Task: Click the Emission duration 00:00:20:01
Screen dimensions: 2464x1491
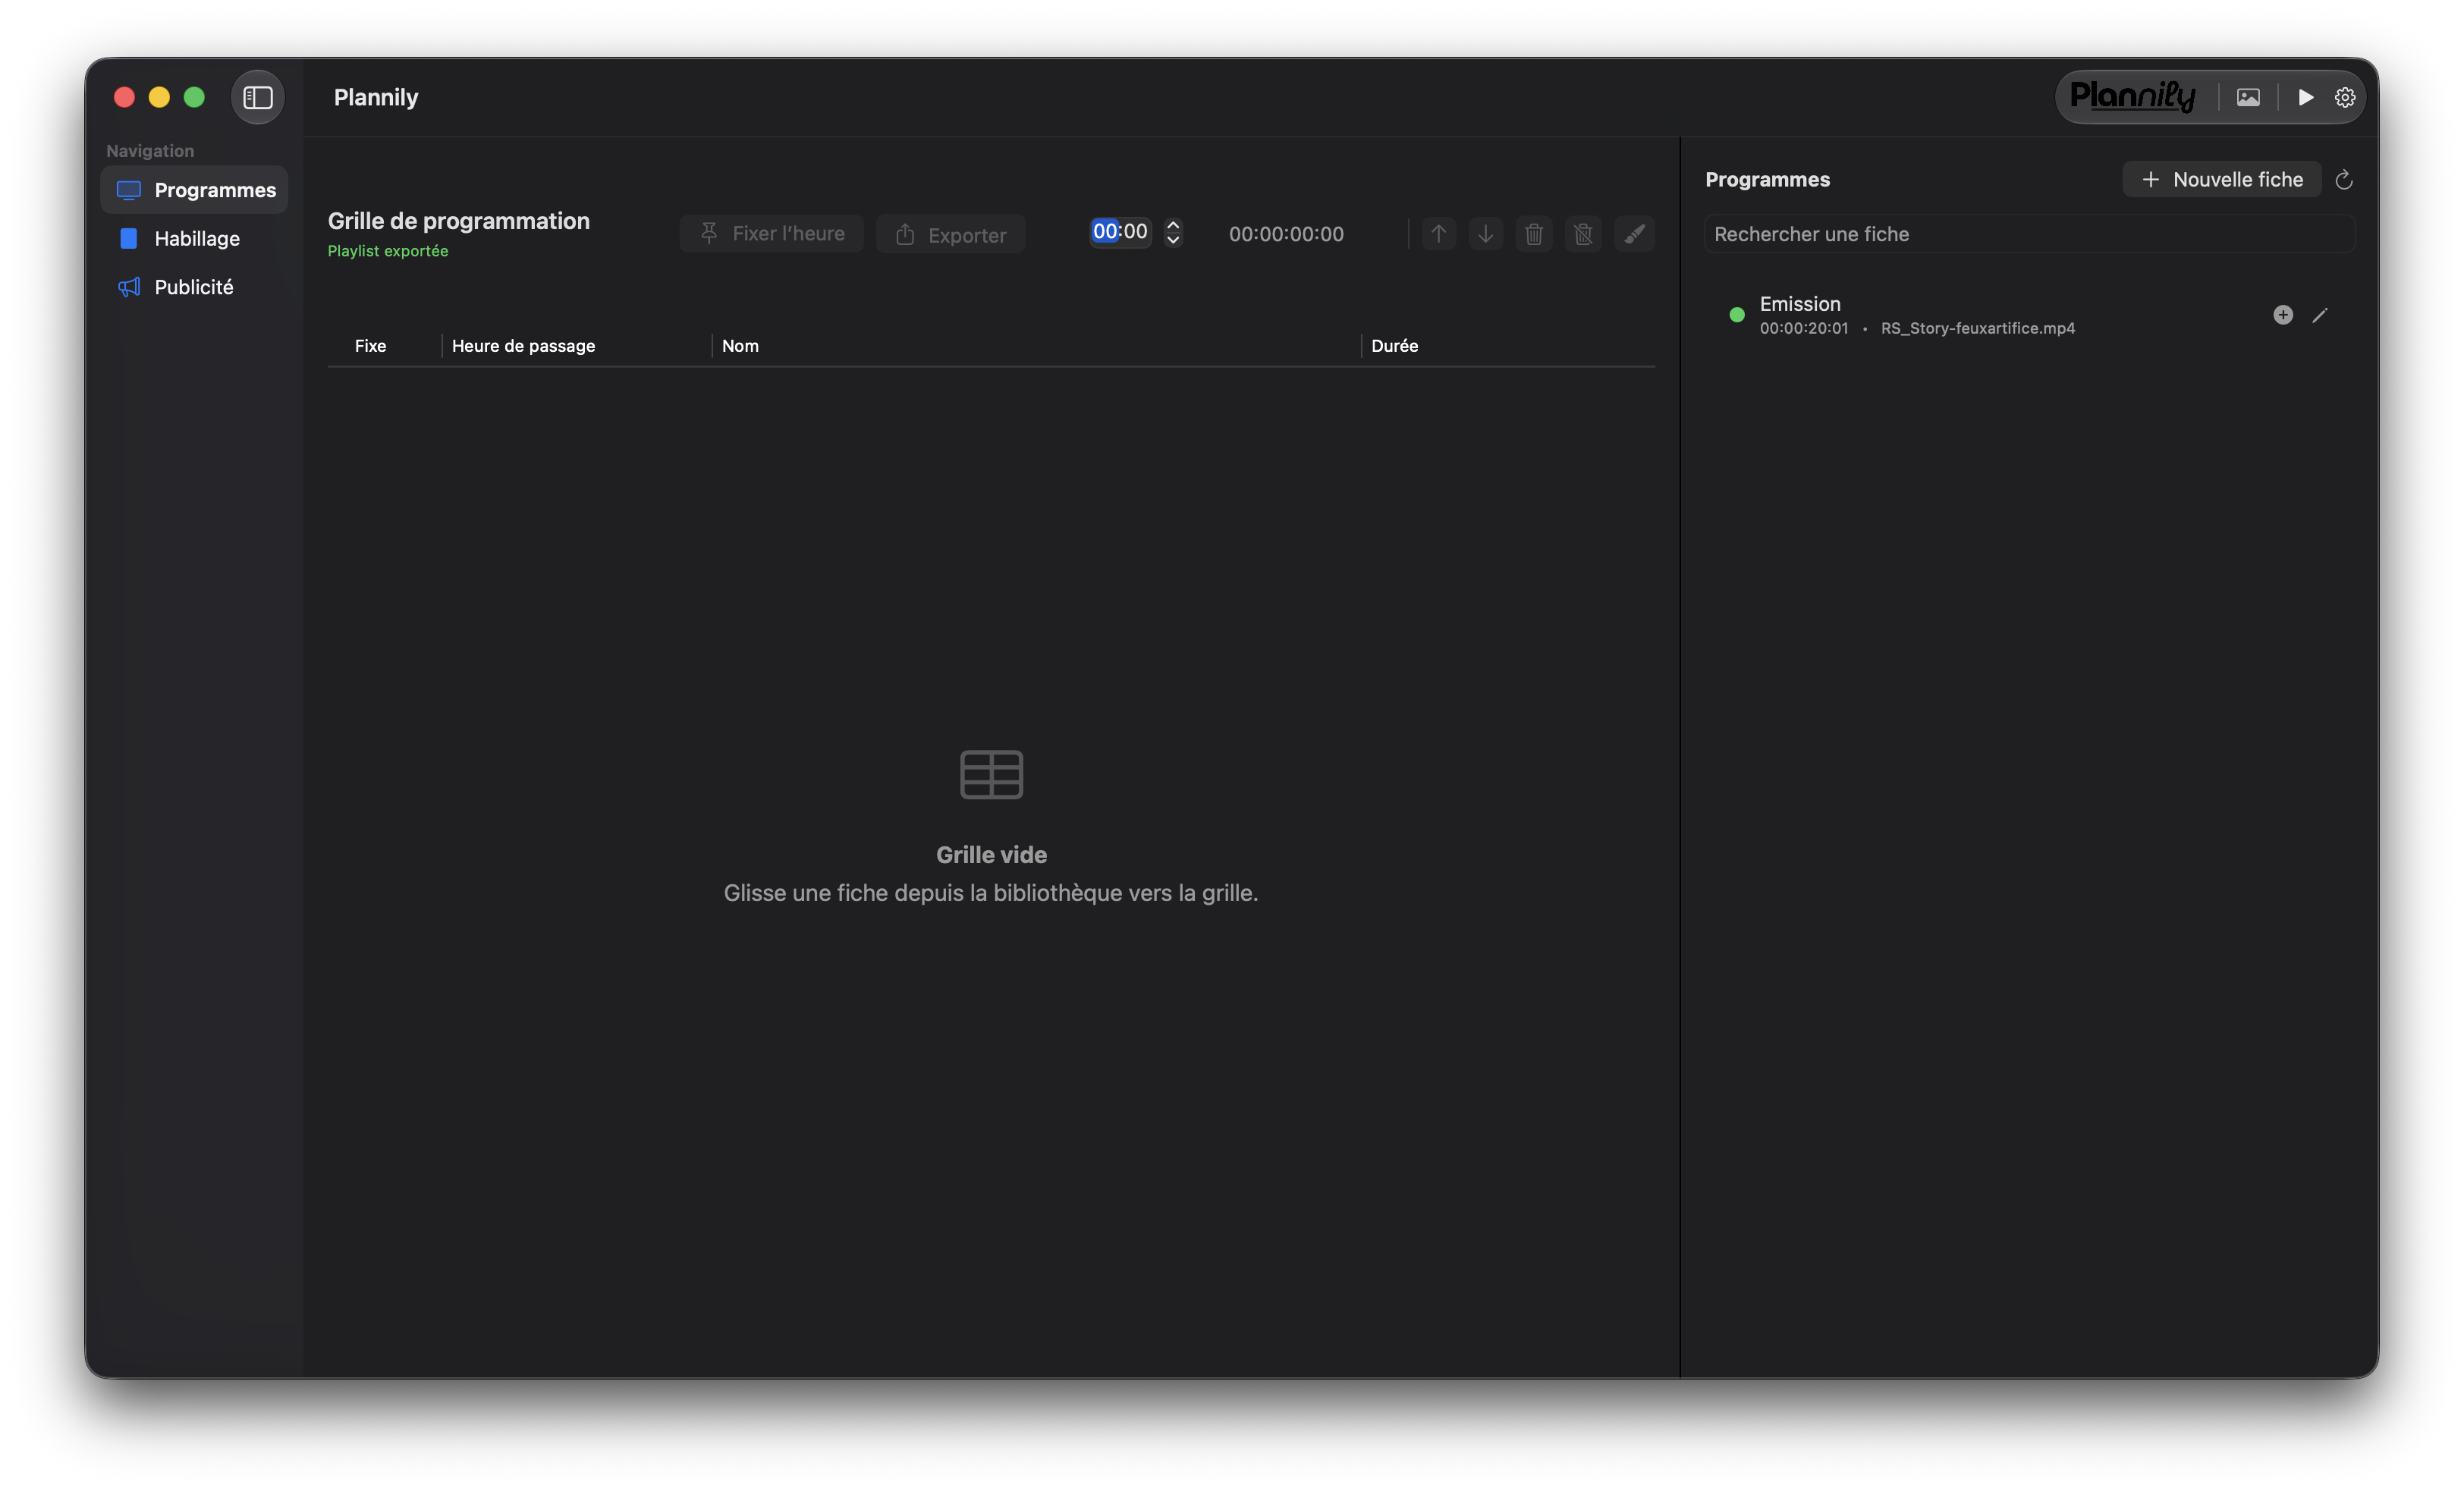Action: [1804, 328]
